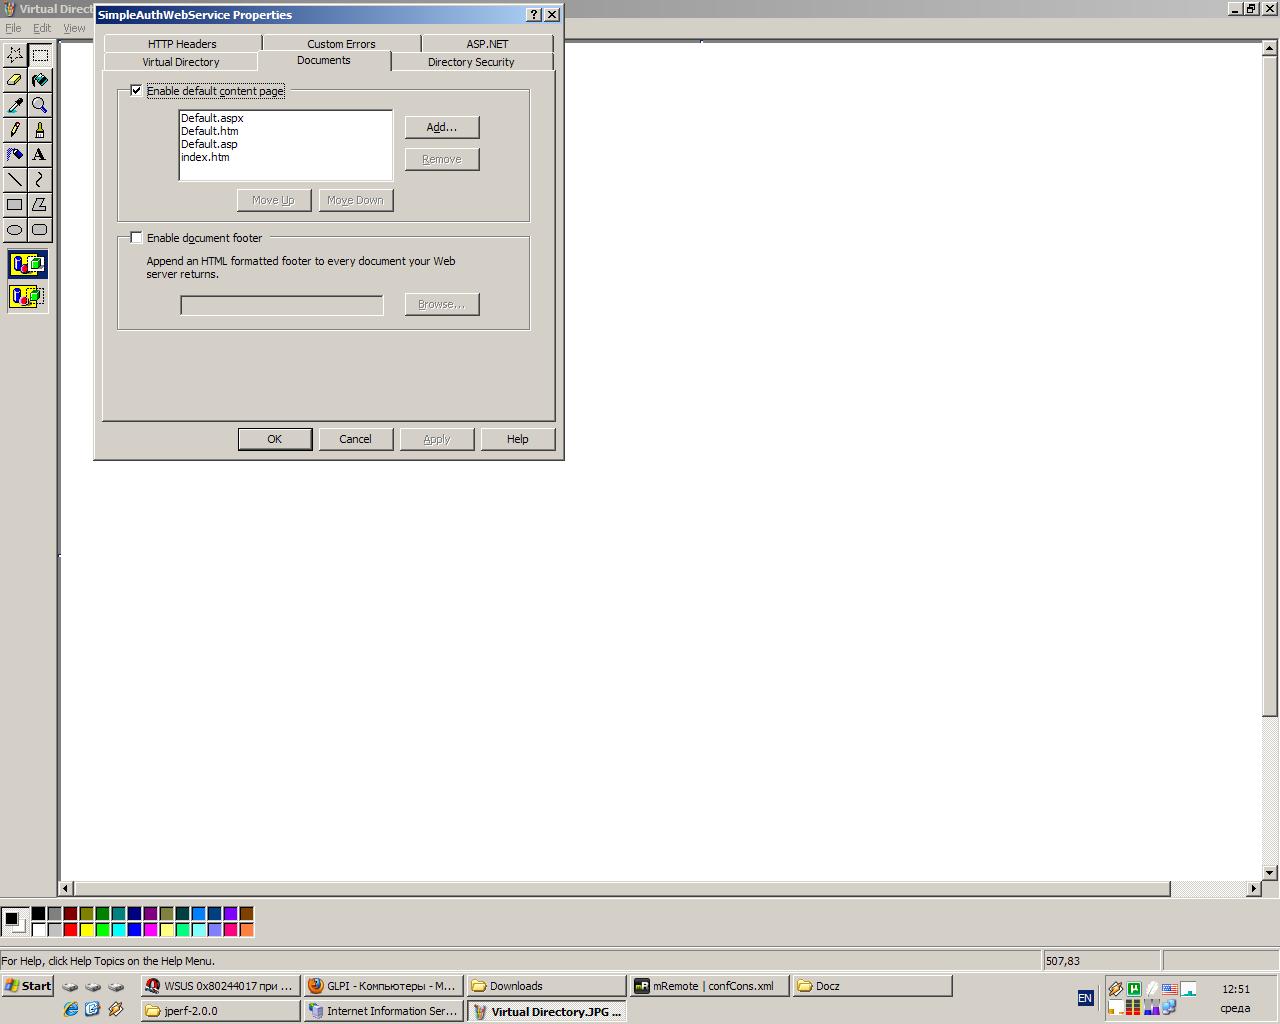Select the Documents tab

(324, 60)
